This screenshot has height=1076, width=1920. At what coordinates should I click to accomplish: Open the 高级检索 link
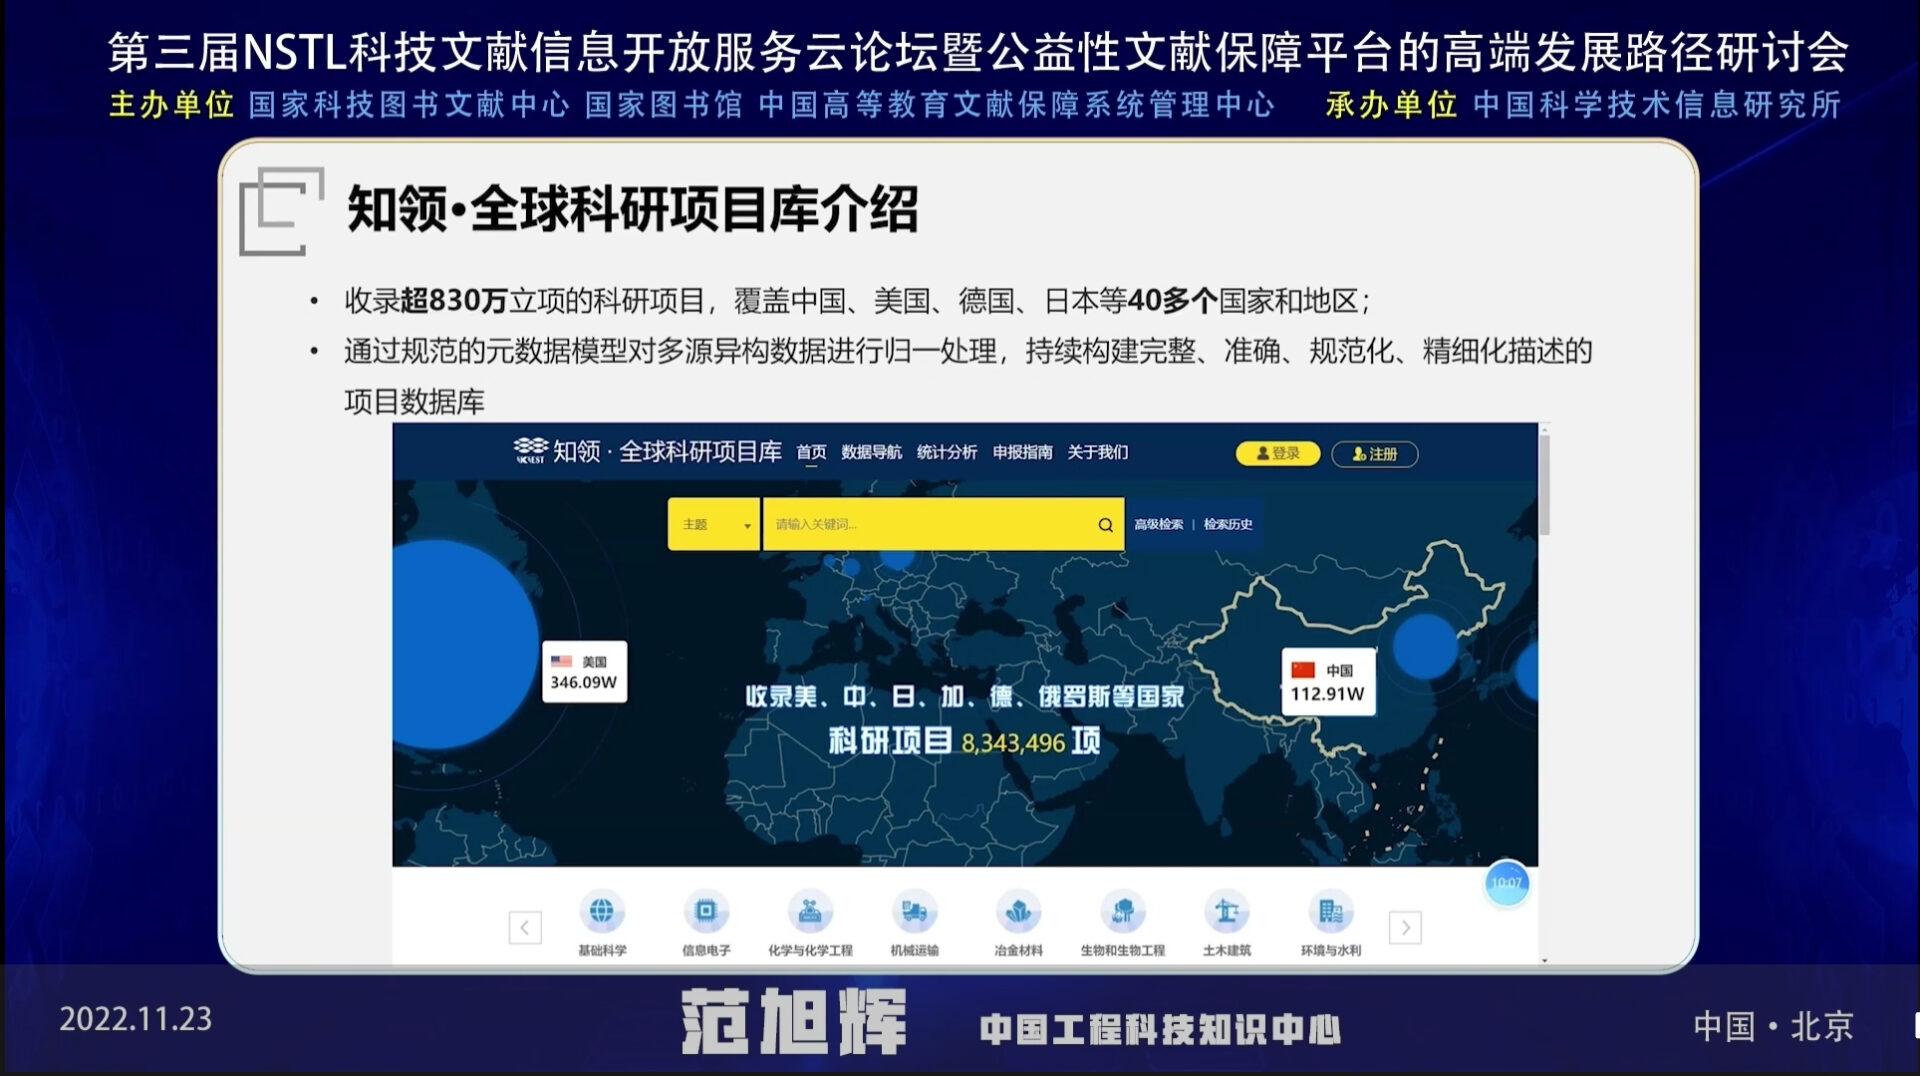pos(1158,524)
